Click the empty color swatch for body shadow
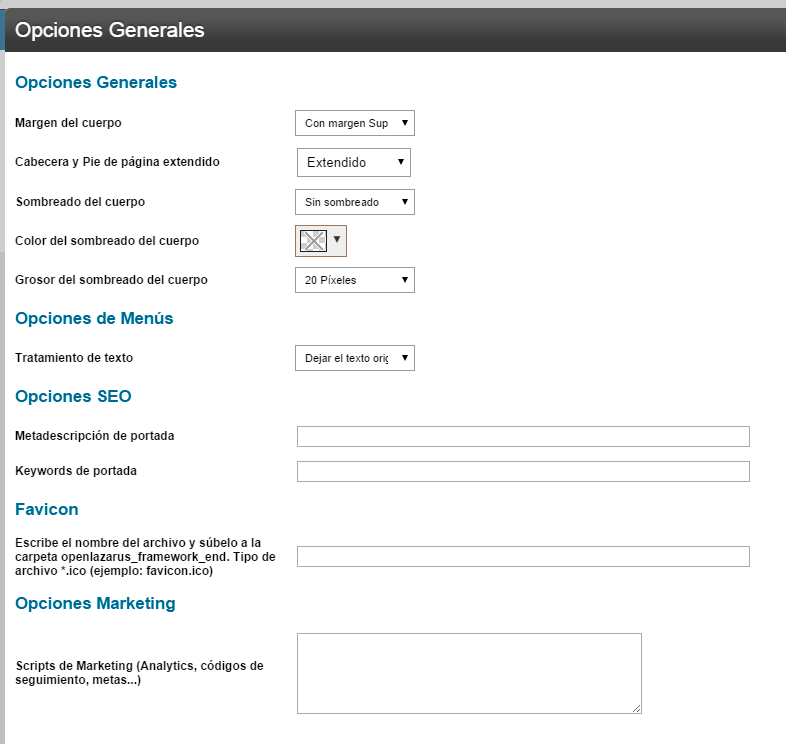 pyautogui.click(x=313, y=241)
